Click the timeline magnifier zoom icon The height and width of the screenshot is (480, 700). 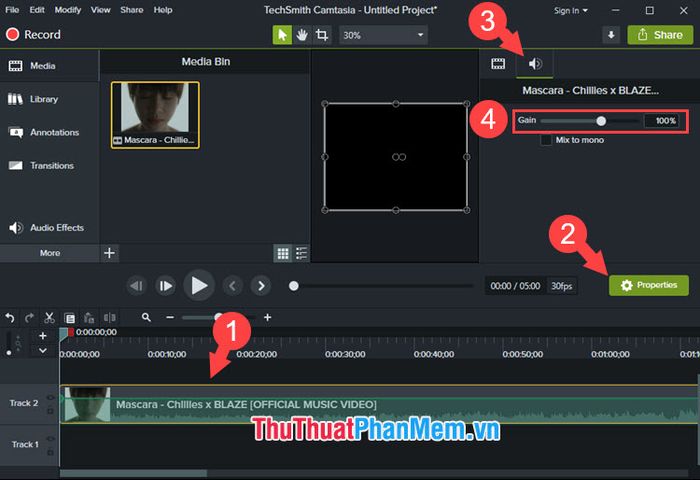click(146, 317)
